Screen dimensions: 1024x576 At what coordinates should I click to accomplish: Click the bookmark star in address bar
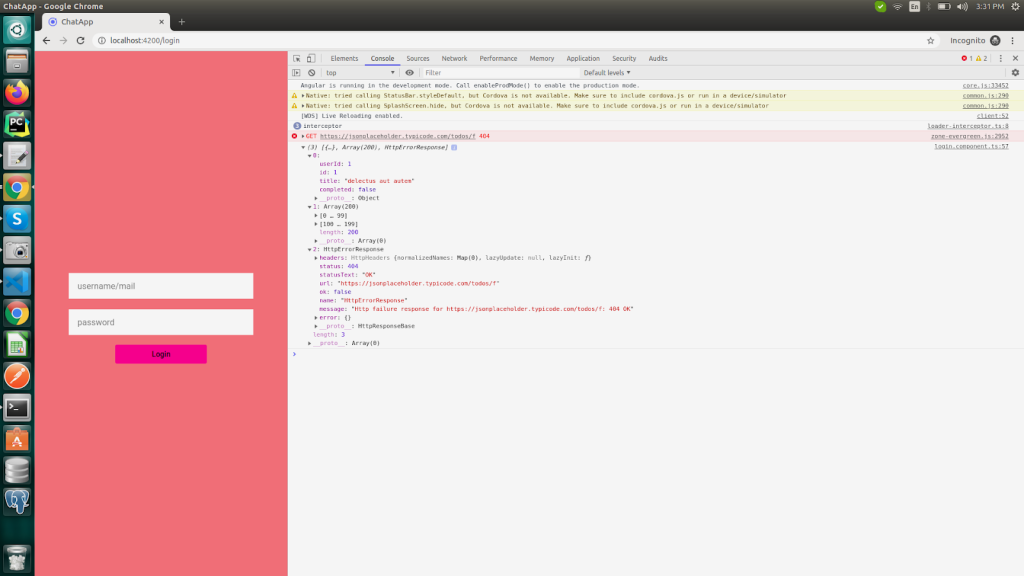click(931, 41)
